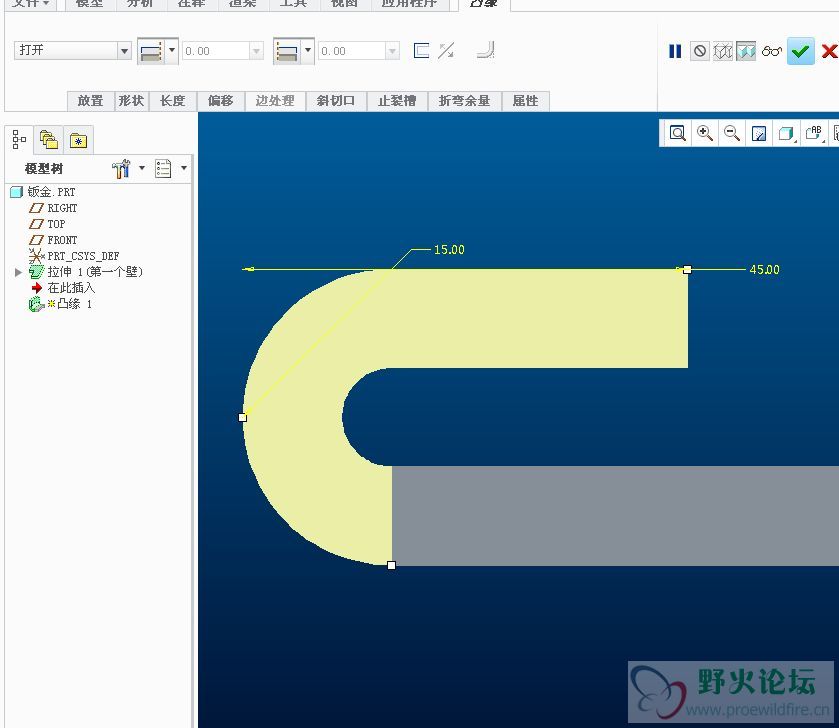Click the Zoom In magnifier icon
839x728 pixels.
point(705,133)
